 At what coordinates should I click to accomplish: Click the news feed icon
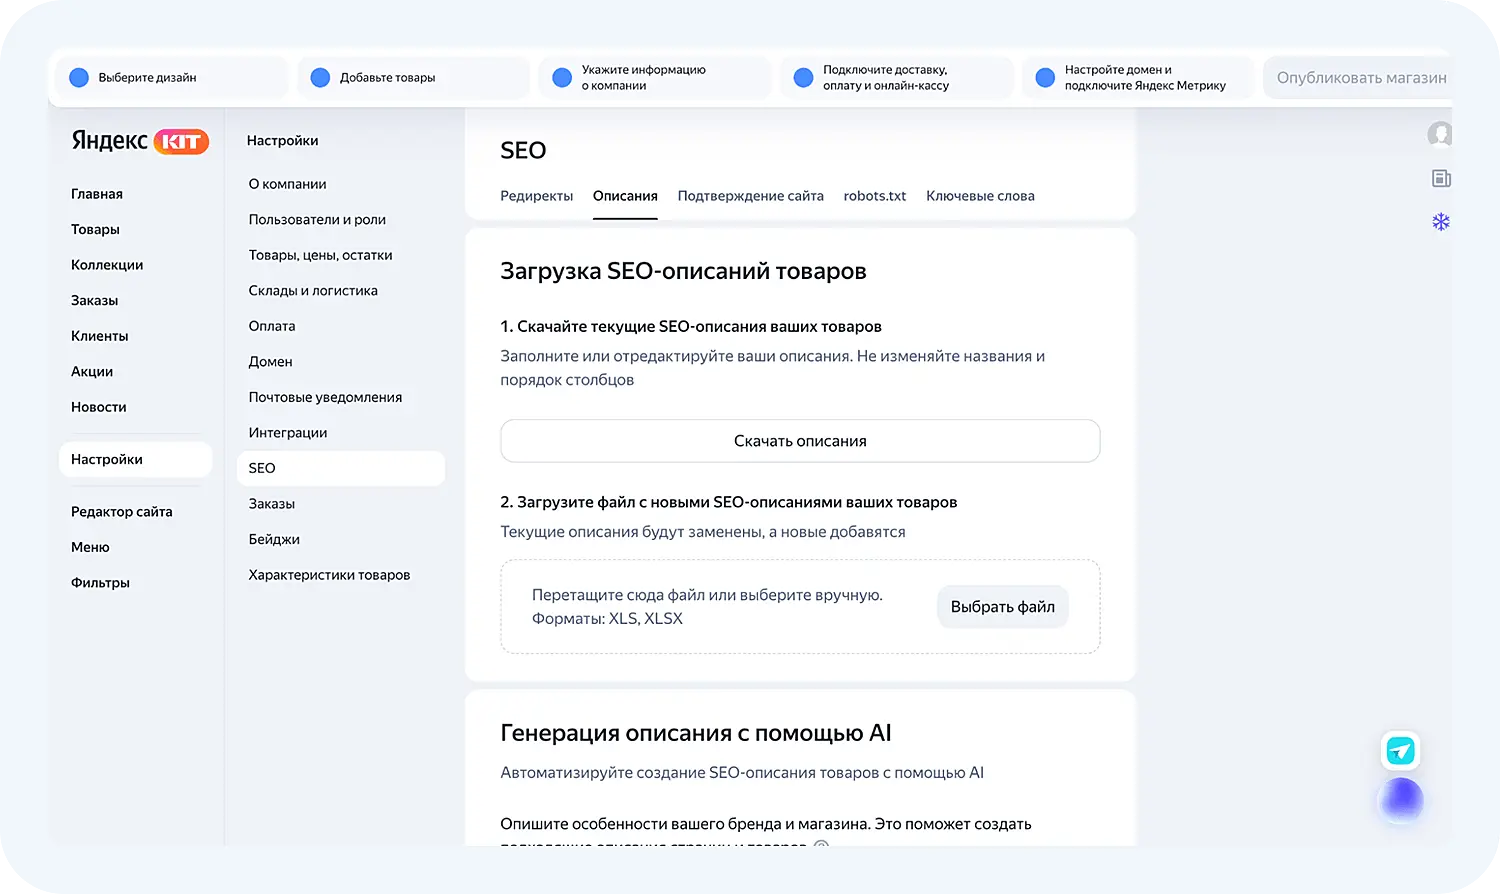1441,179
